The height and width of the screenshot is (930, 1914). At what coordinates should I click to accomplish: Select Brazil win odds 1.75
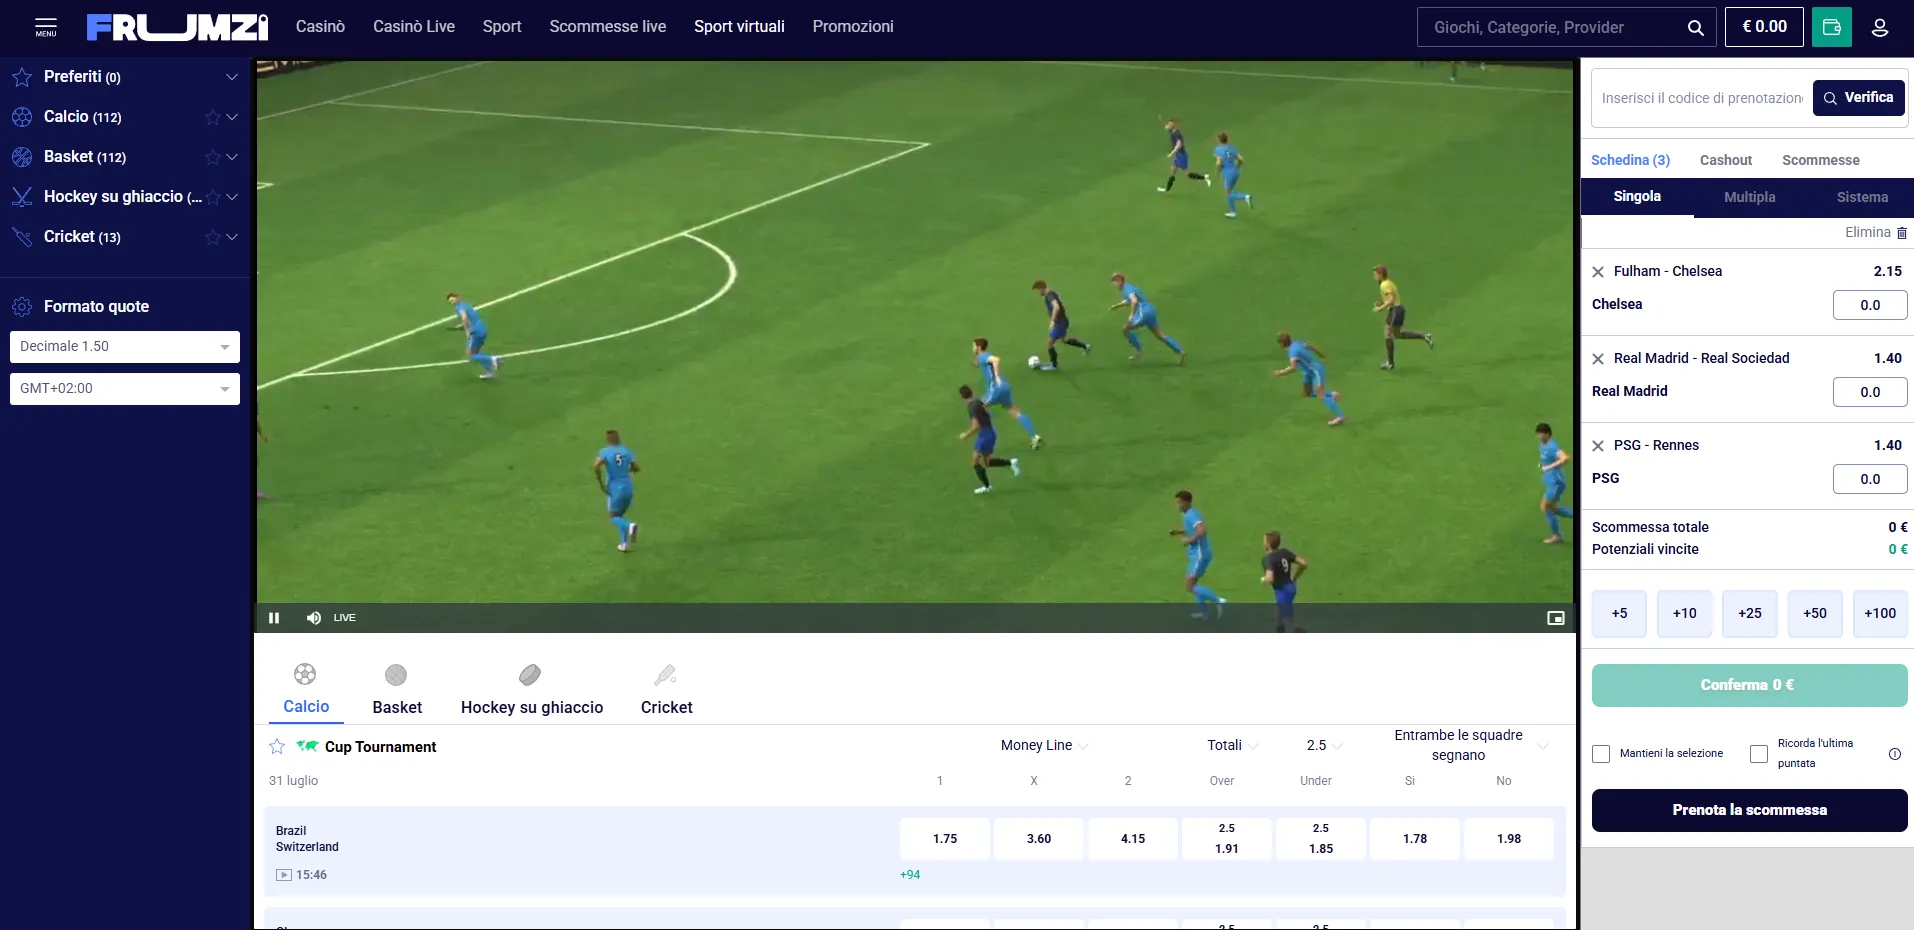(x=945, y=839)
